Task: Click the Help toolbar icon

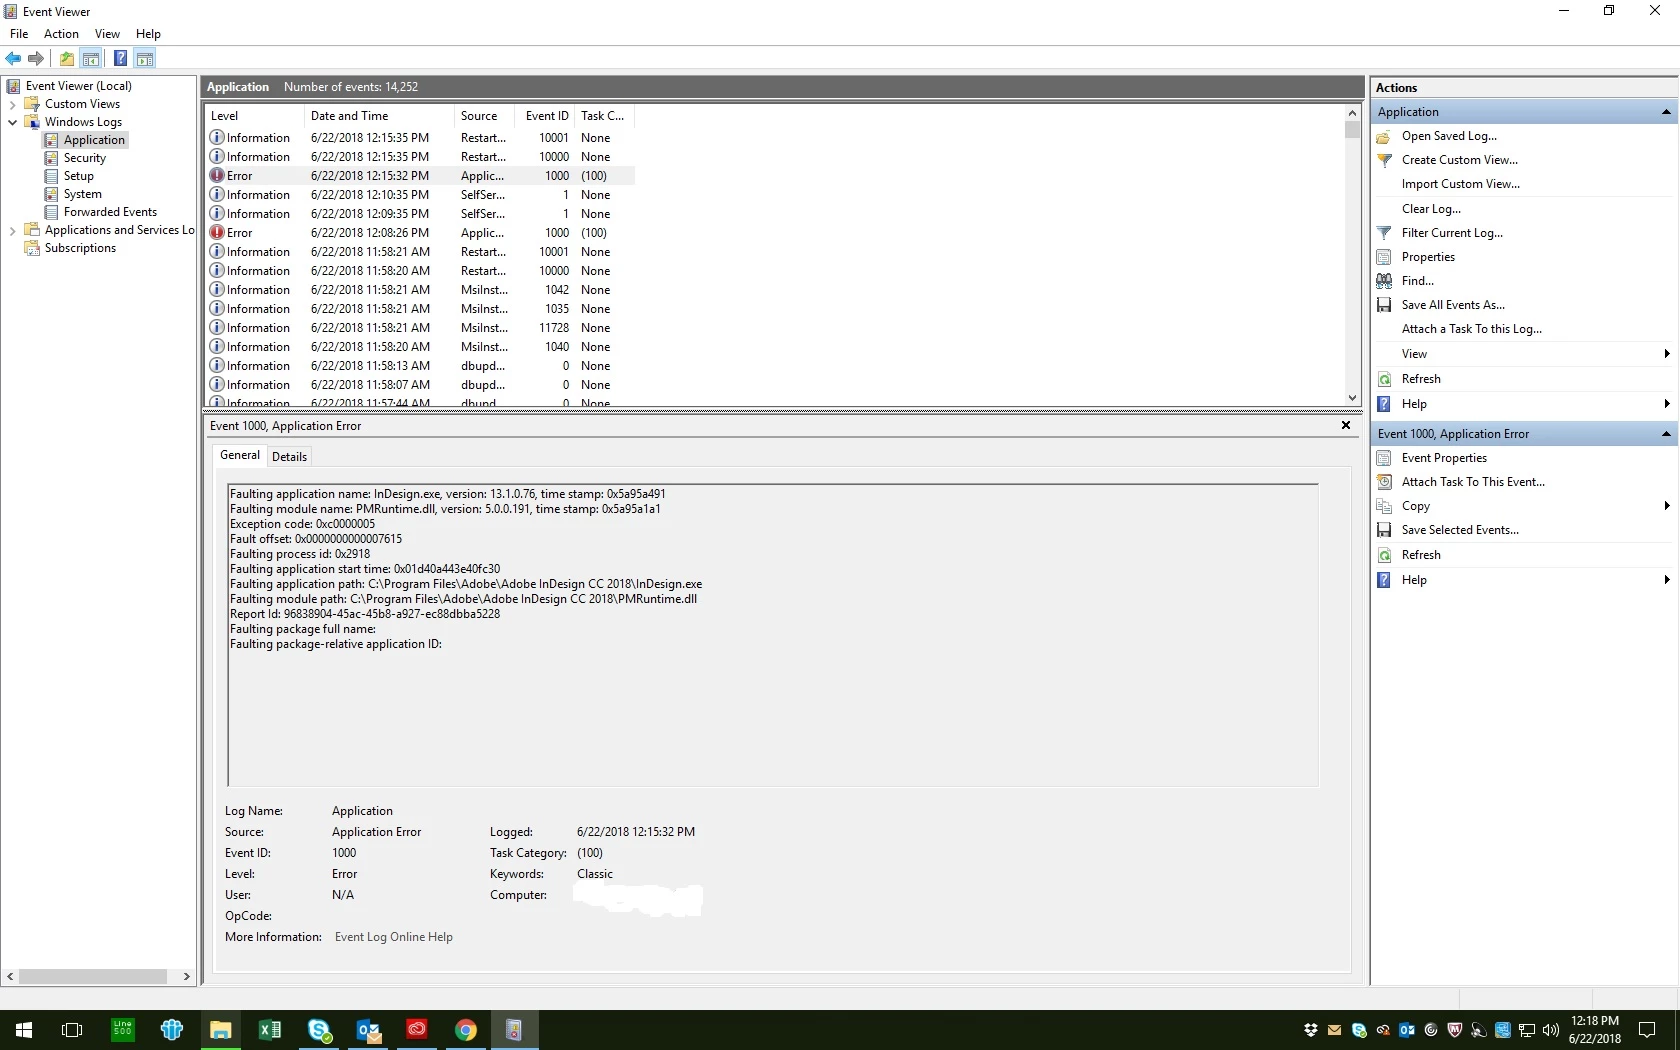Action: 120,58
